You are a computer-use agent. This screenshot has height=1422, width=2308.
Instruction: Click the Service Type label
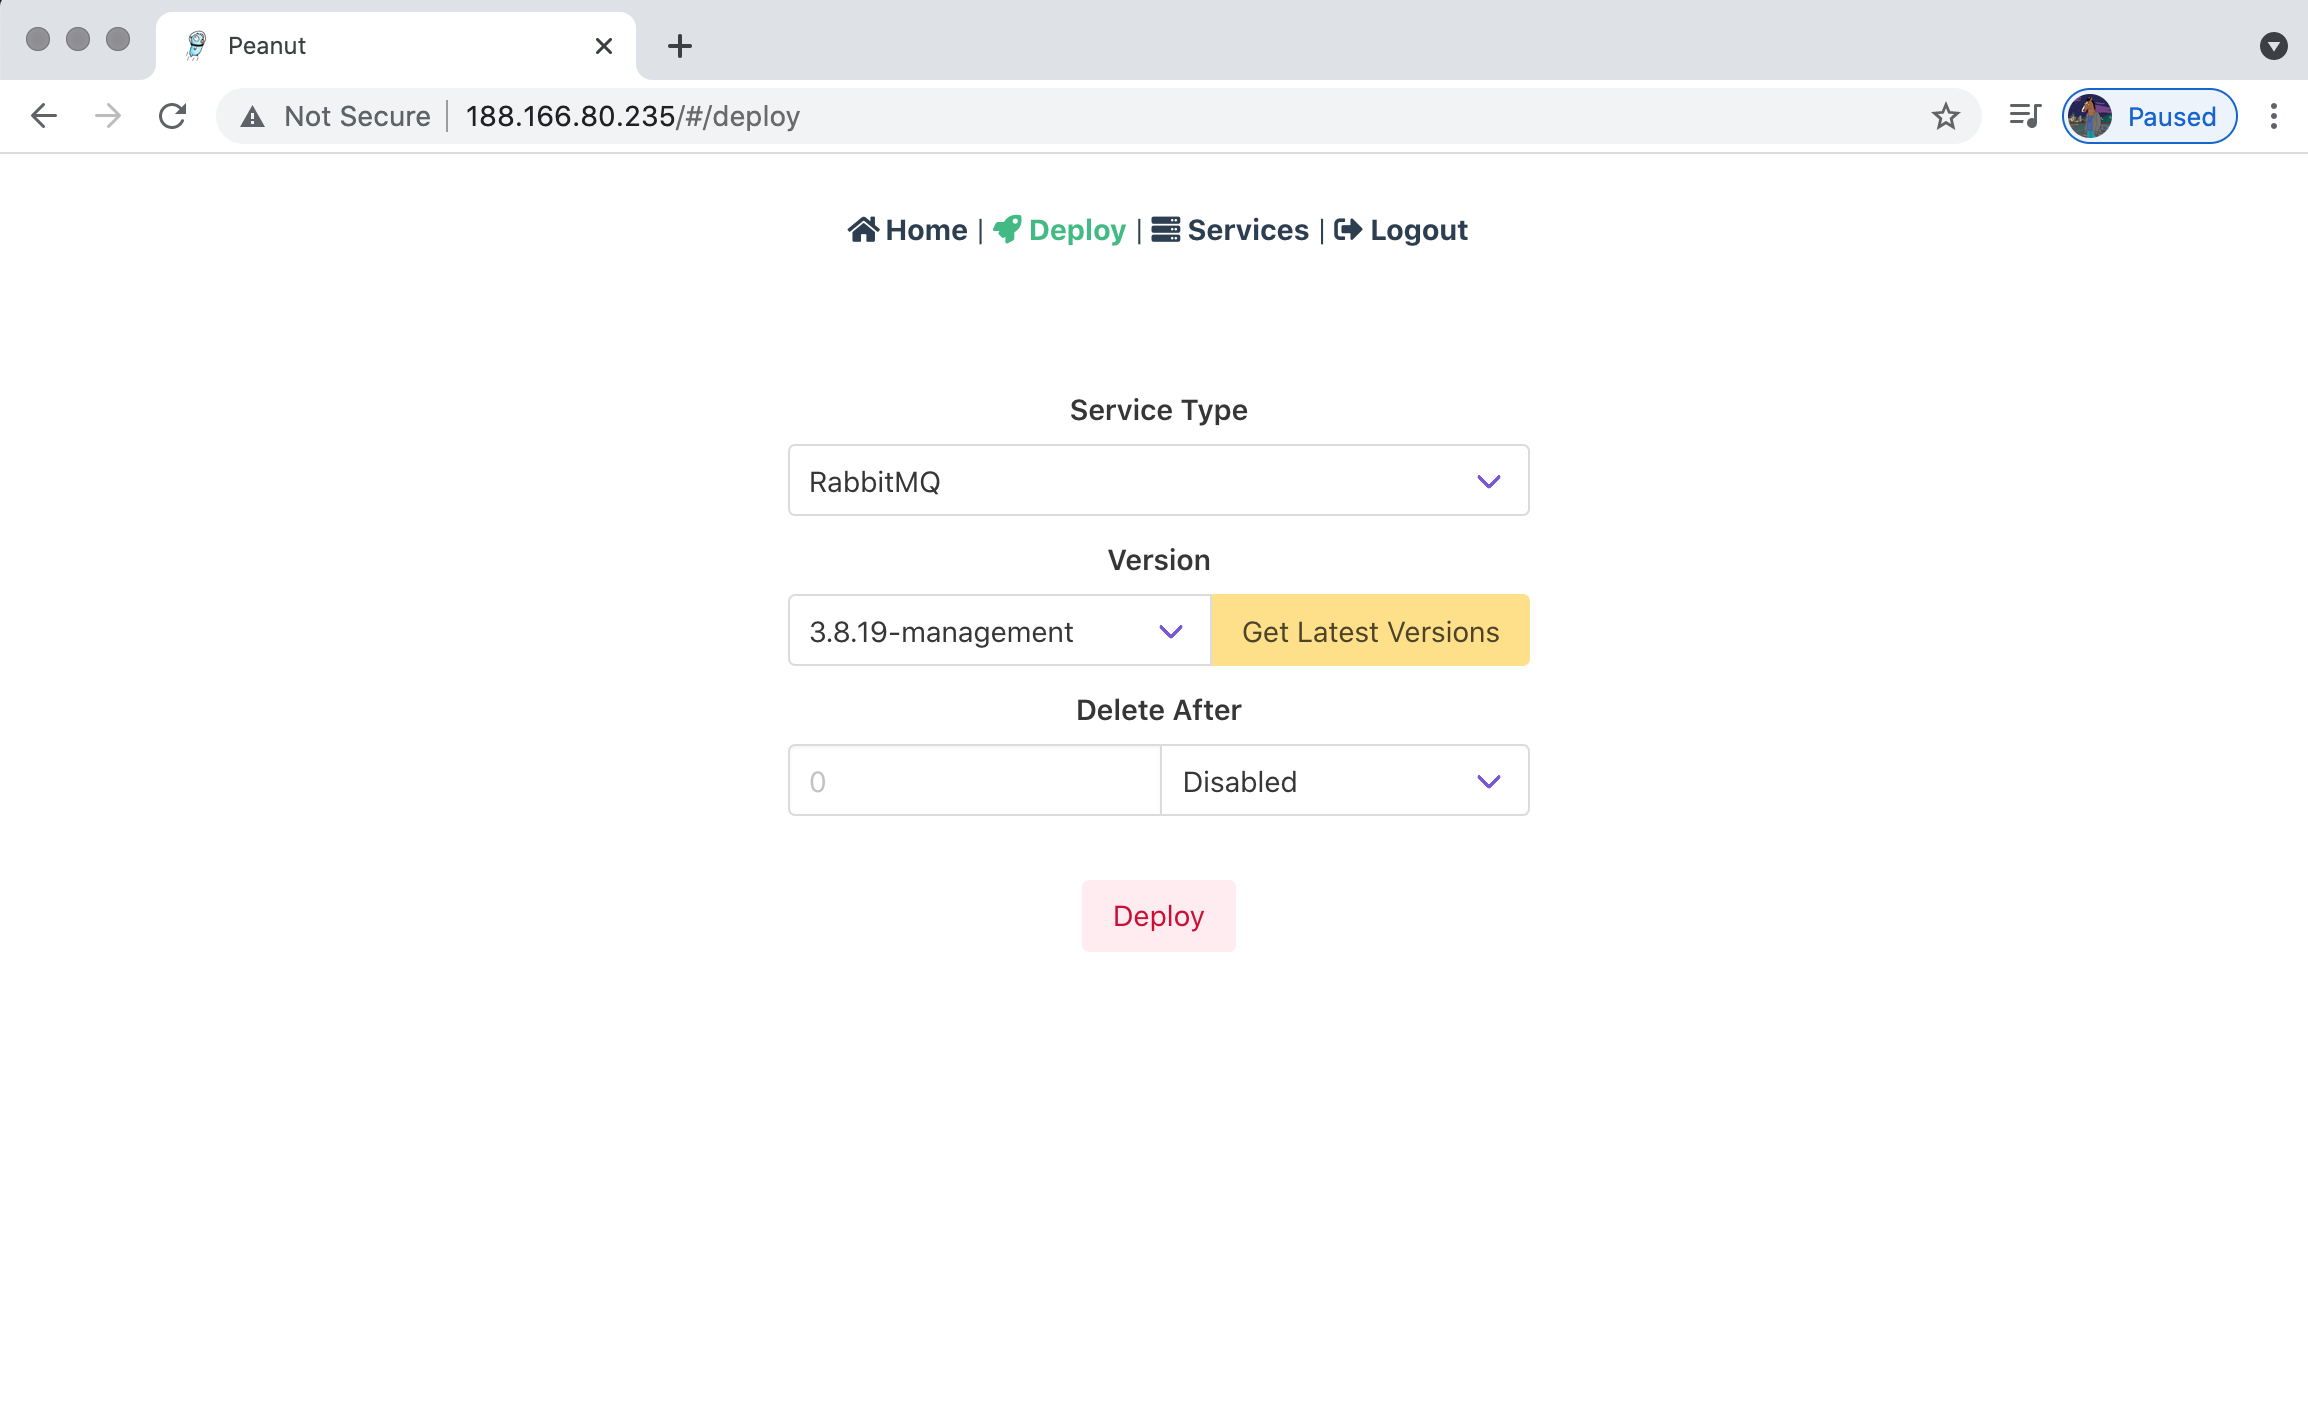[1159, 410]
